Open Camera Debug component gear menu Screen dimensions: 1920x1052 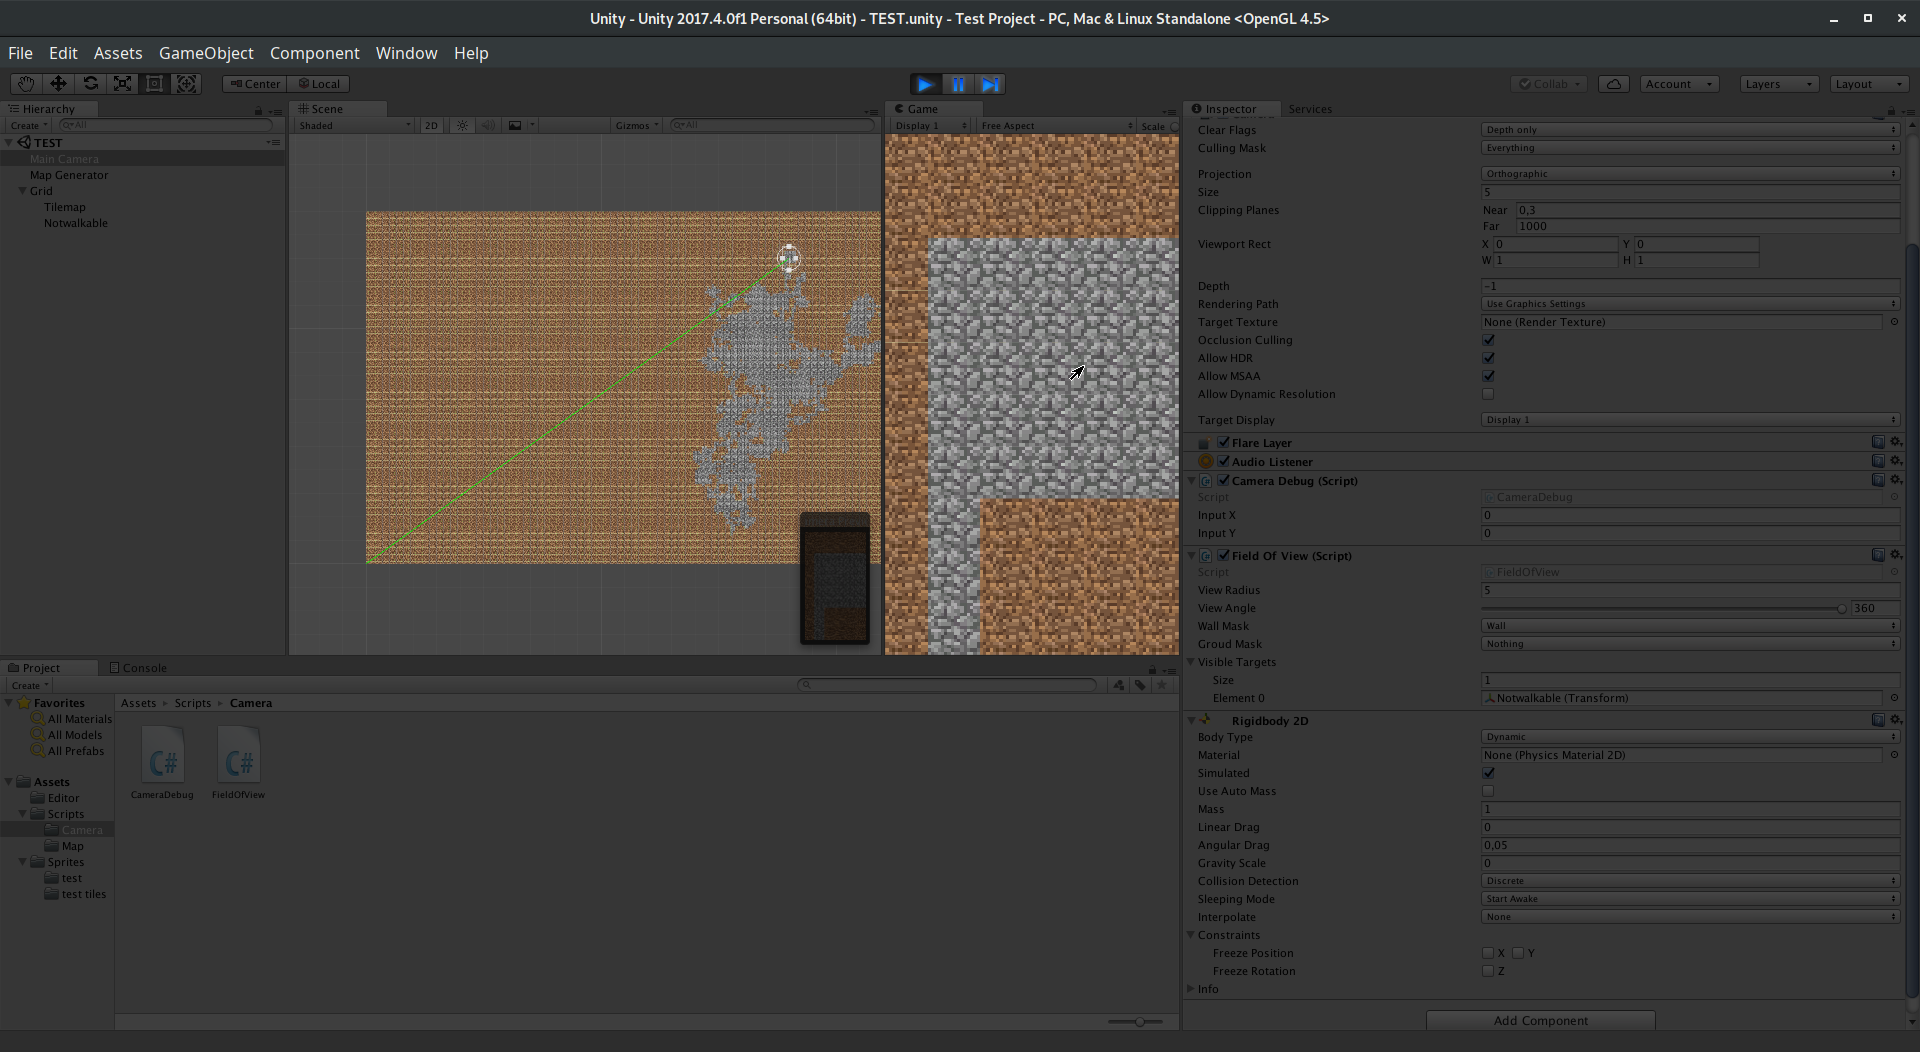coord(1895,480)
